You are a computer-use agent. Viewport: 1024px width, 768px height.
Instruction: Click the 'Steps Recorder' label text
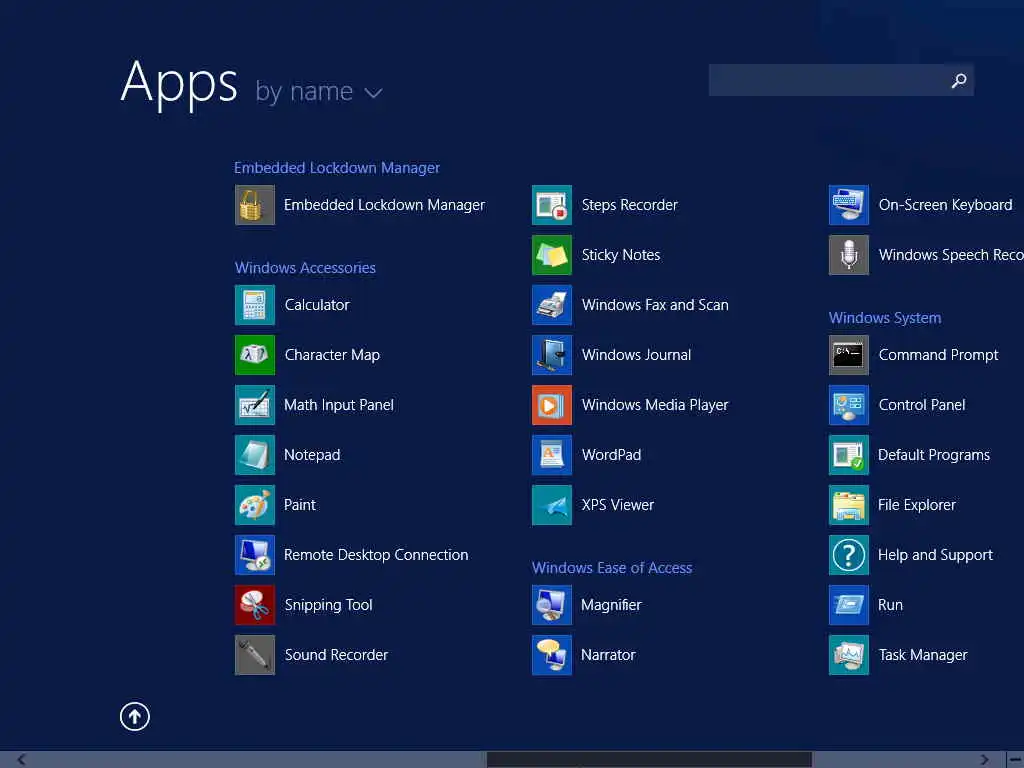(x=630, y=205)
